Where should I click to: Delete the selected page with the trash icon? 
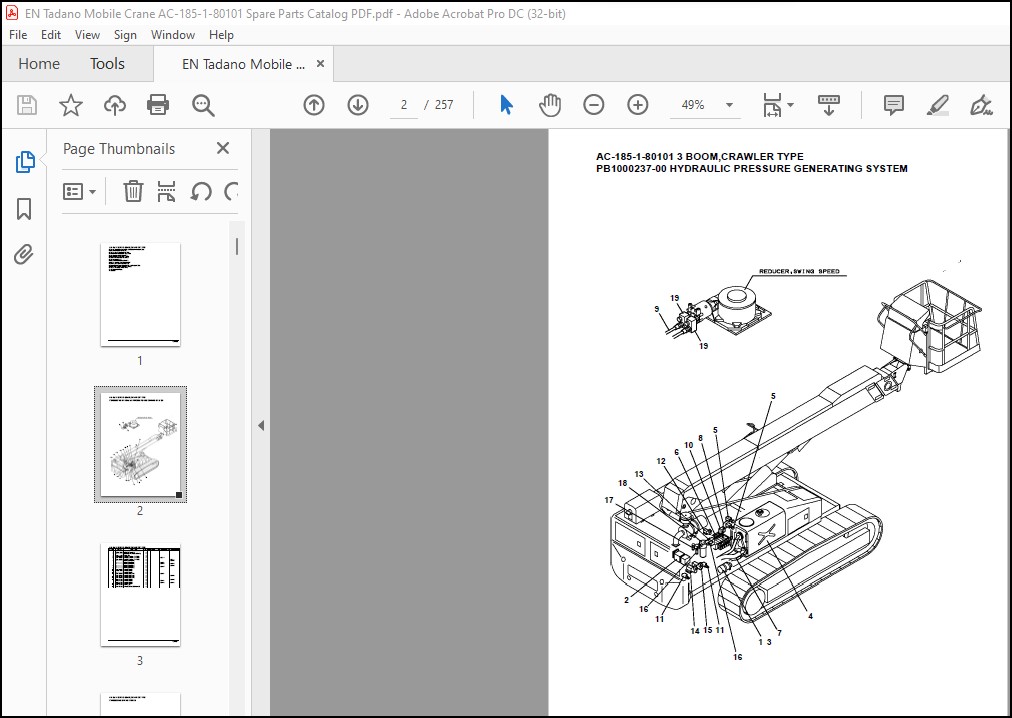[133, 191]
